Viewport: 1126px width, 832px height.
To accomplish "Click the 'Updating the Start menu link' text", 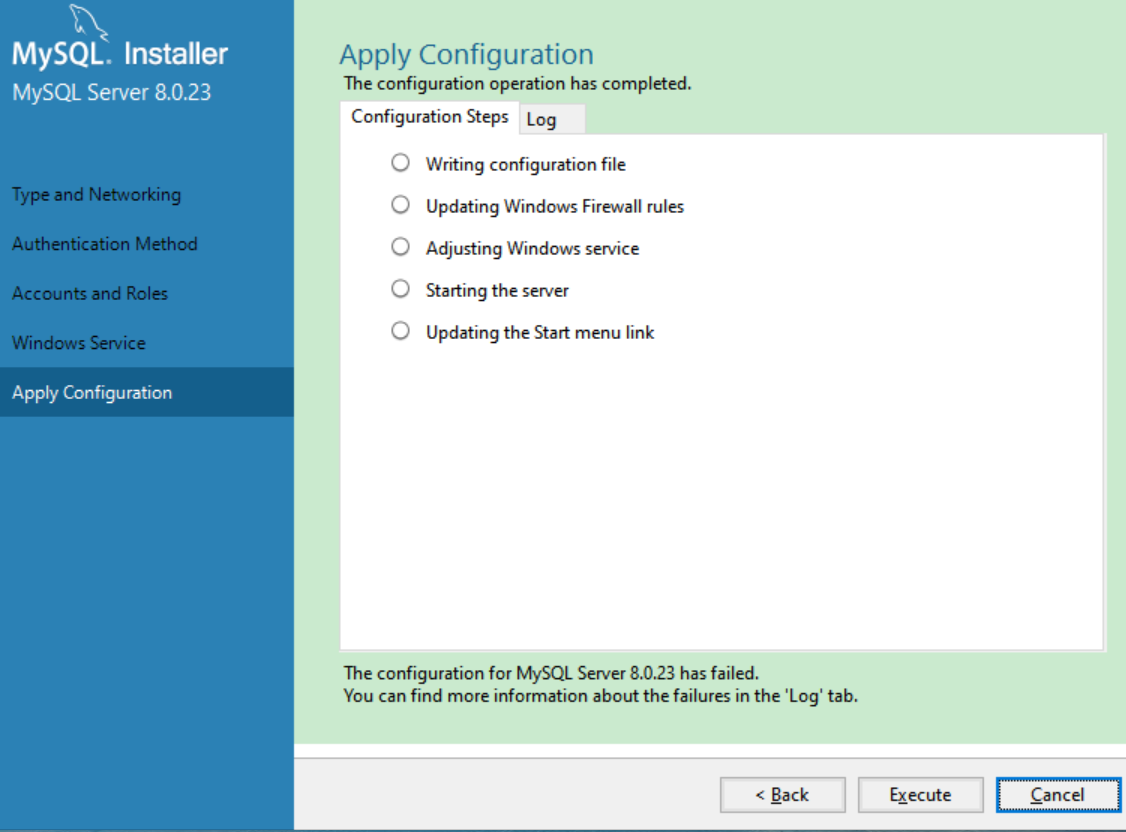I will pos(540,332).
